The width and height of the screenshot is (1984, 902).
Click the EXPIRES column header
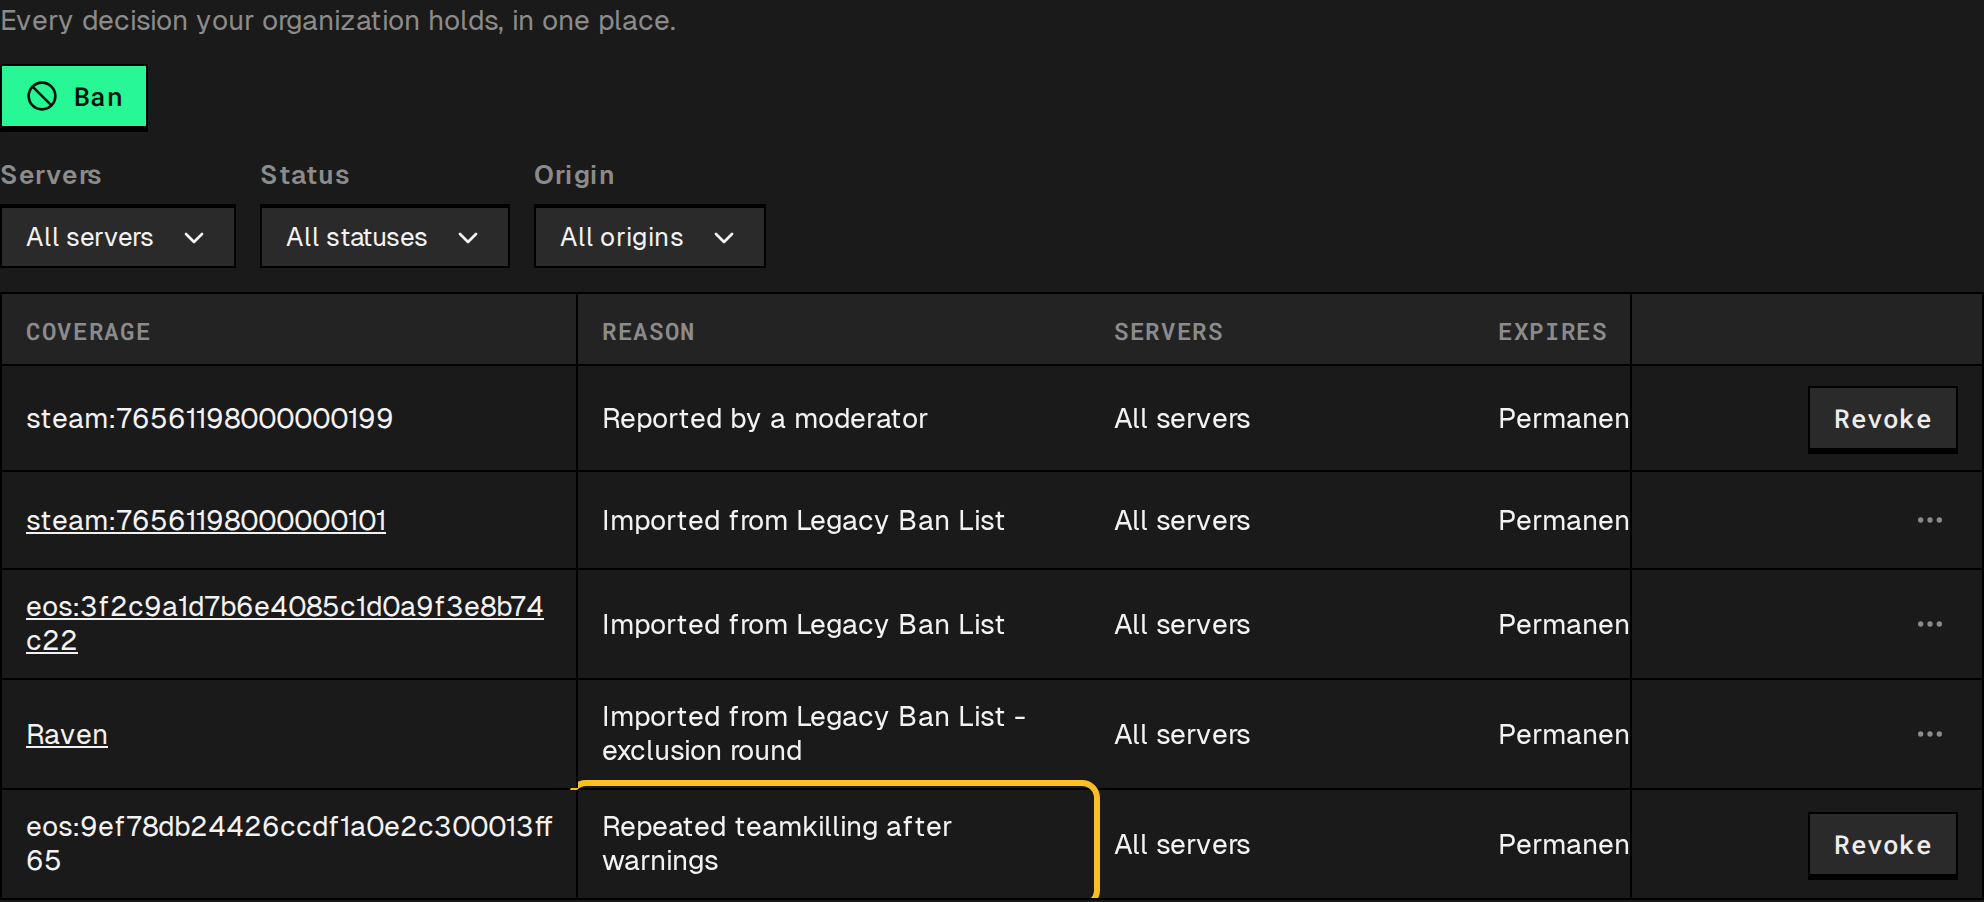[1552, 332]
